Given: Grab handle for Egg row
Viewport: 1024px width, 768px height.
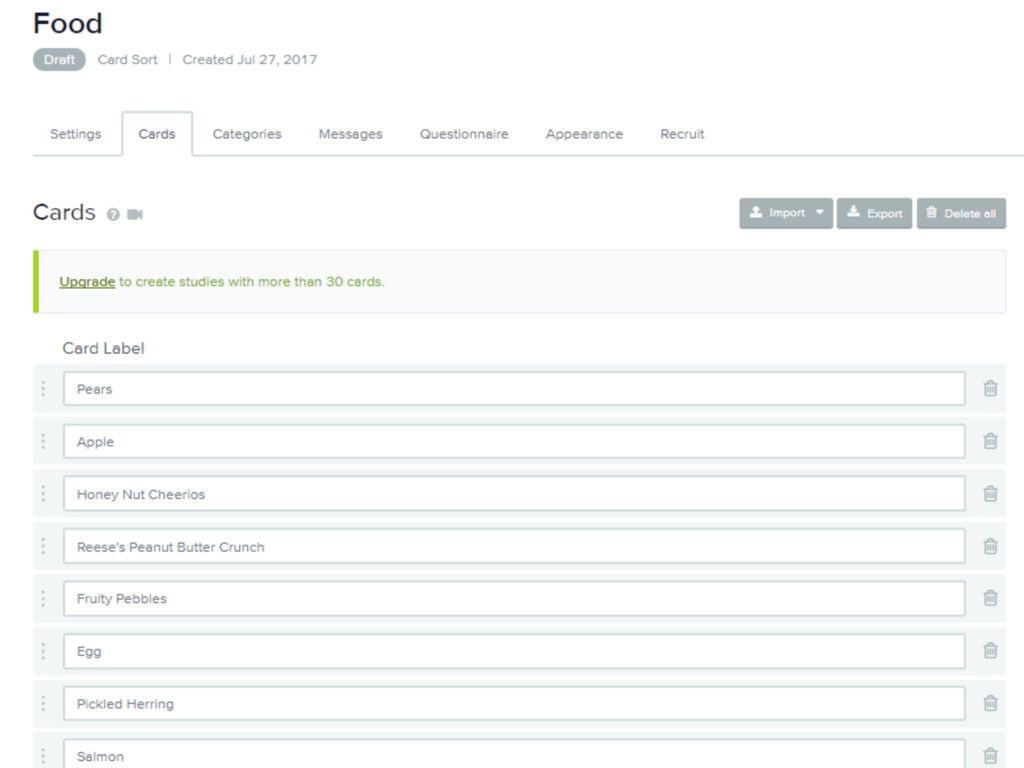Looking at the screenshot, I should point(43,651).
